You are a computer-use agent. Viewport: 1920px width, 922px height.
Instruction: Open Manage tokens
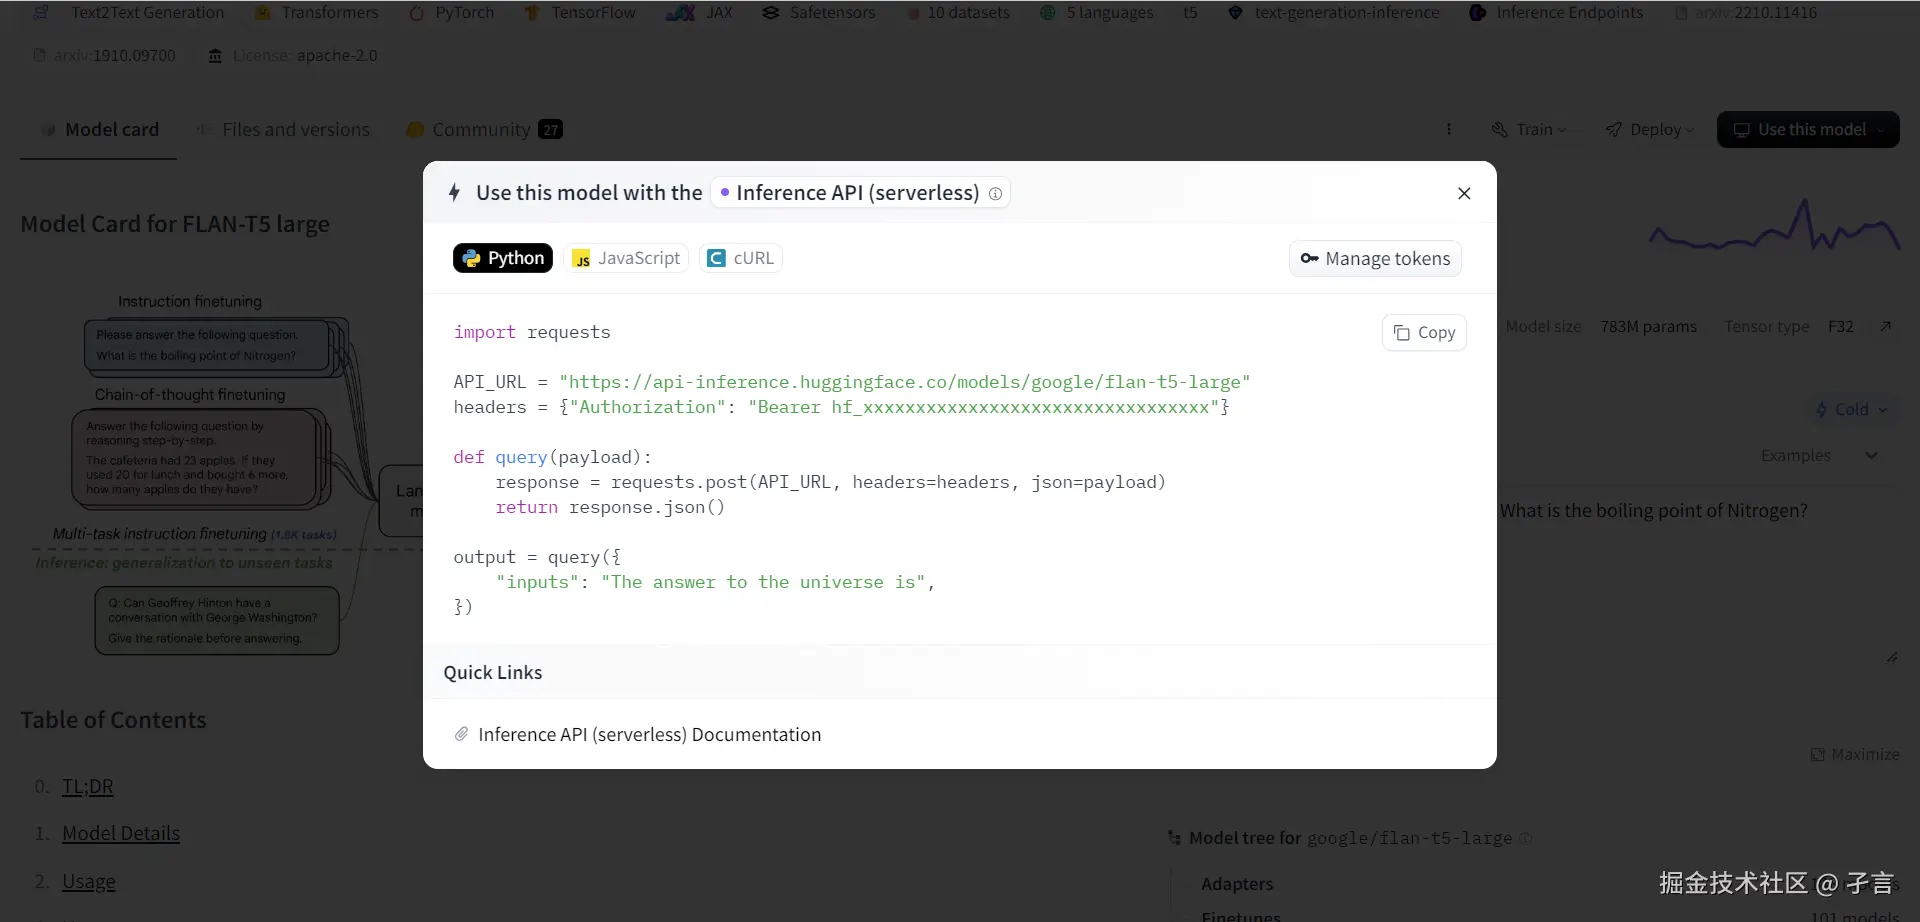pyautogui.click(x=1375, y=259)
